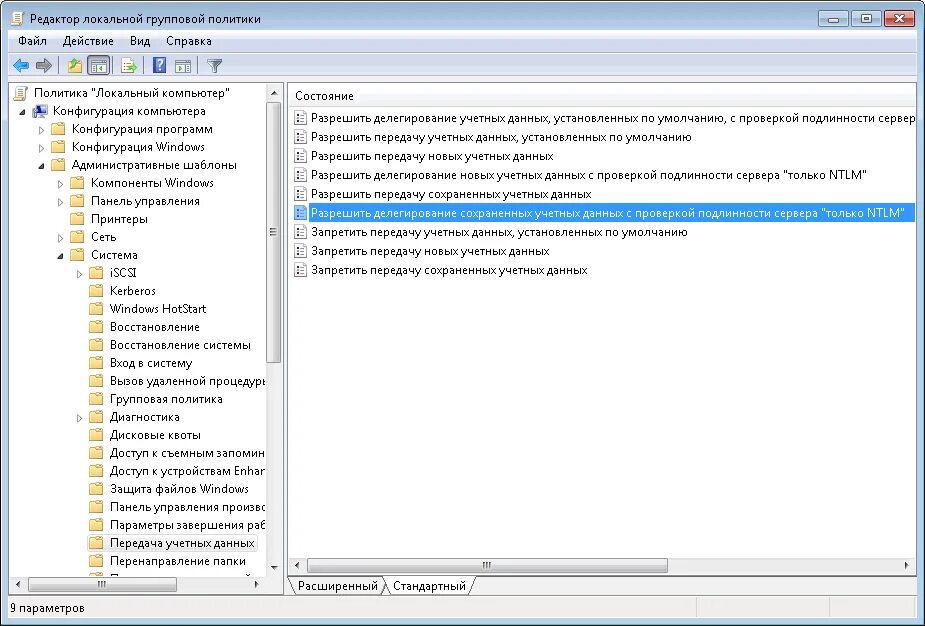The height and width of the screenshot is (626, 925).
Task: Open the Справка menu
Action: (189, 41)
